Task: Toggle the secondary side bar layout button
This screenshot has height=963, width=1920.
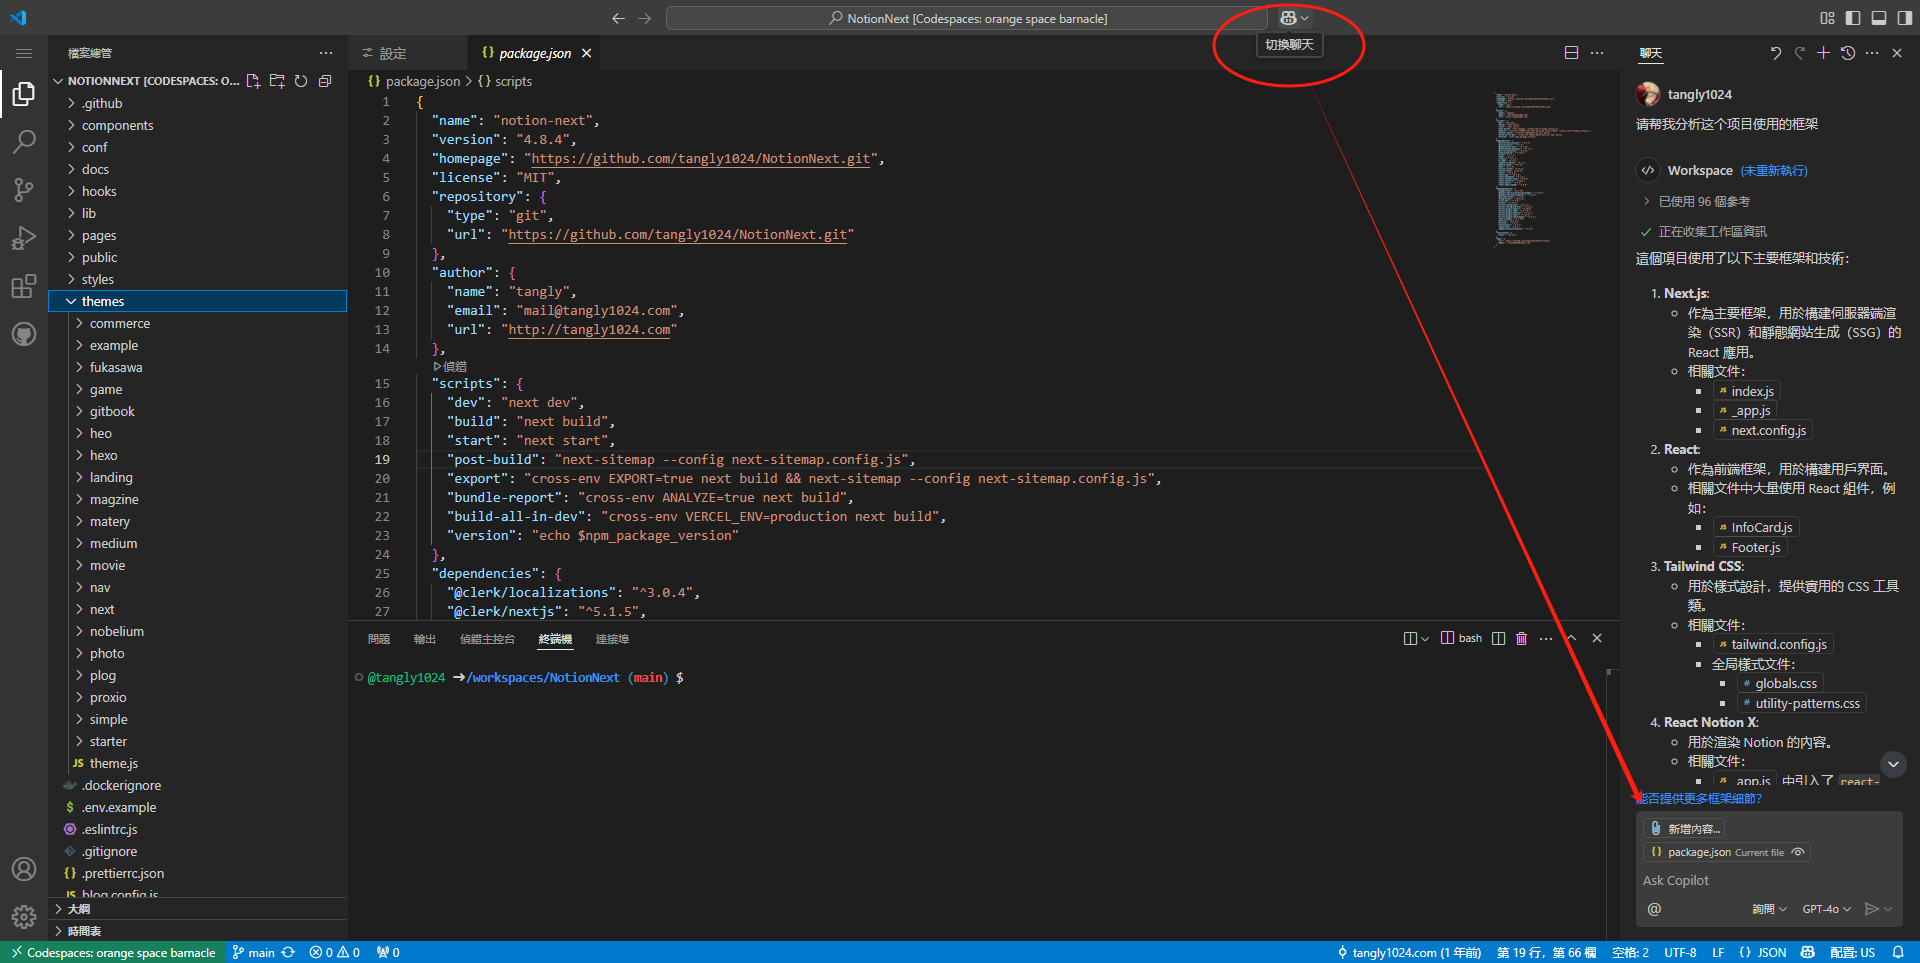Action: (1904, 18)
